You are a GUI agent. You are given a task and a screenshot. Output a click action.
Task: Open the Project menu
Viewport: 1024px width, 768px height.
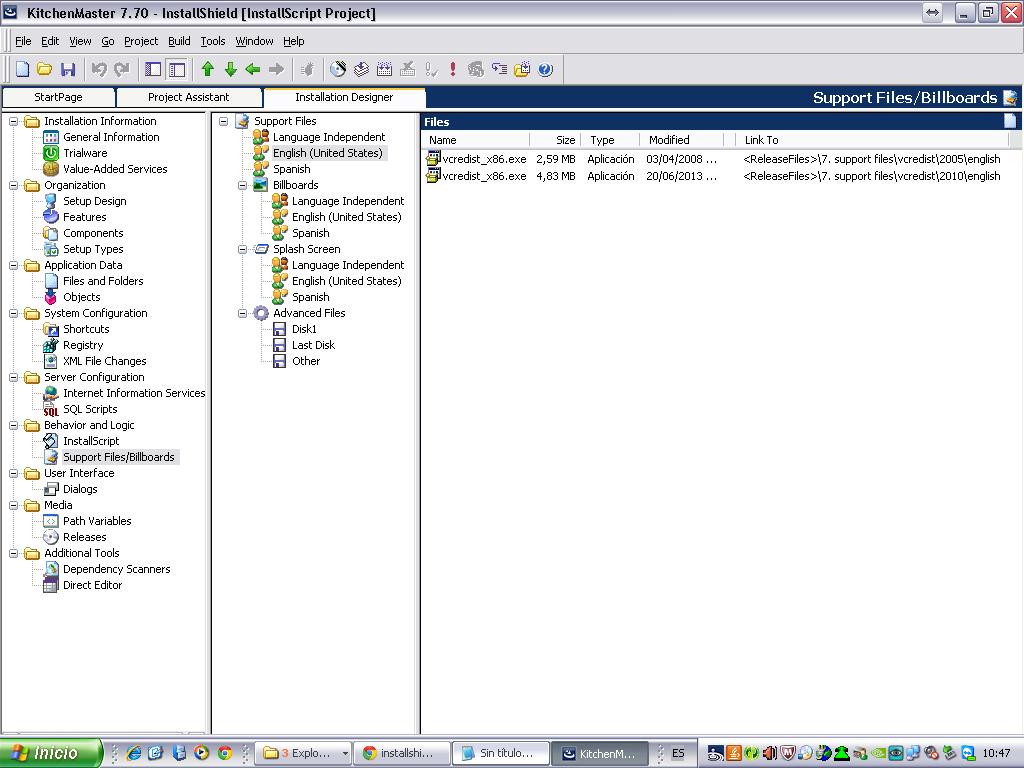[x=141, y=41]
